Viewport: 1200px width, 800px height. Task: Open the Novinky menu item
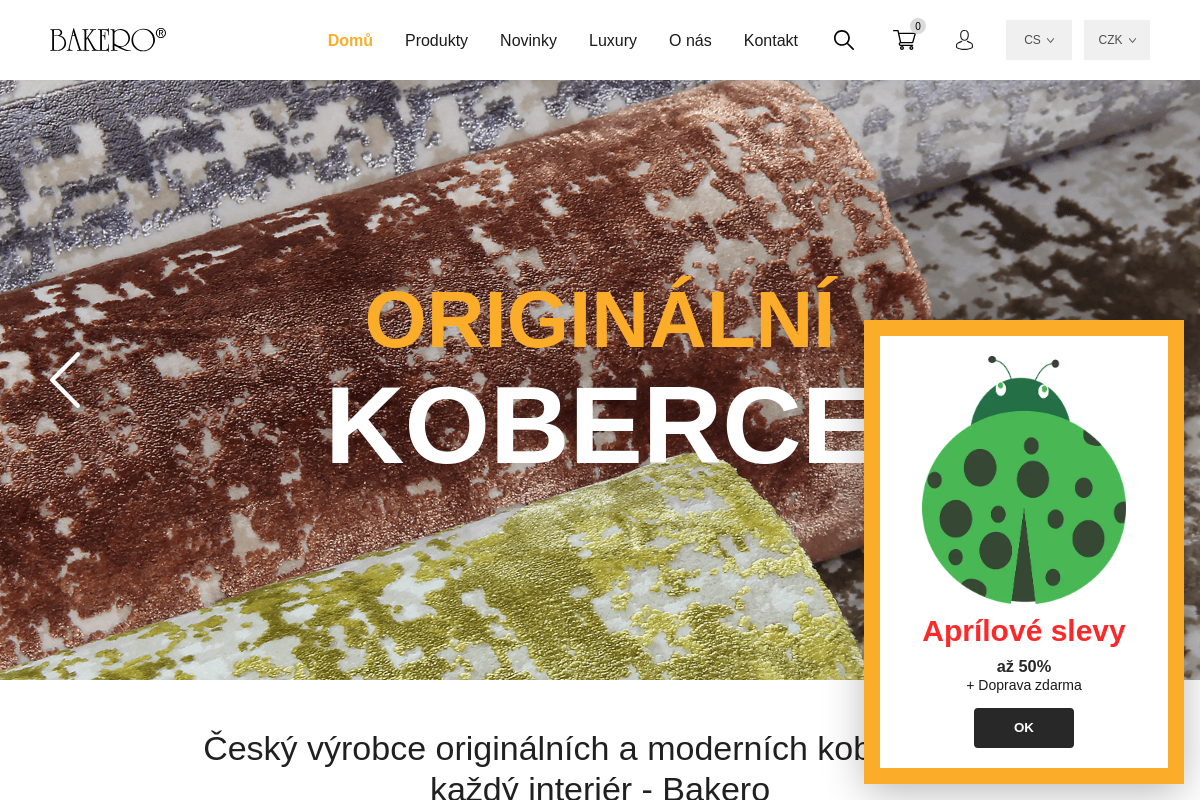tap(528, 41)
